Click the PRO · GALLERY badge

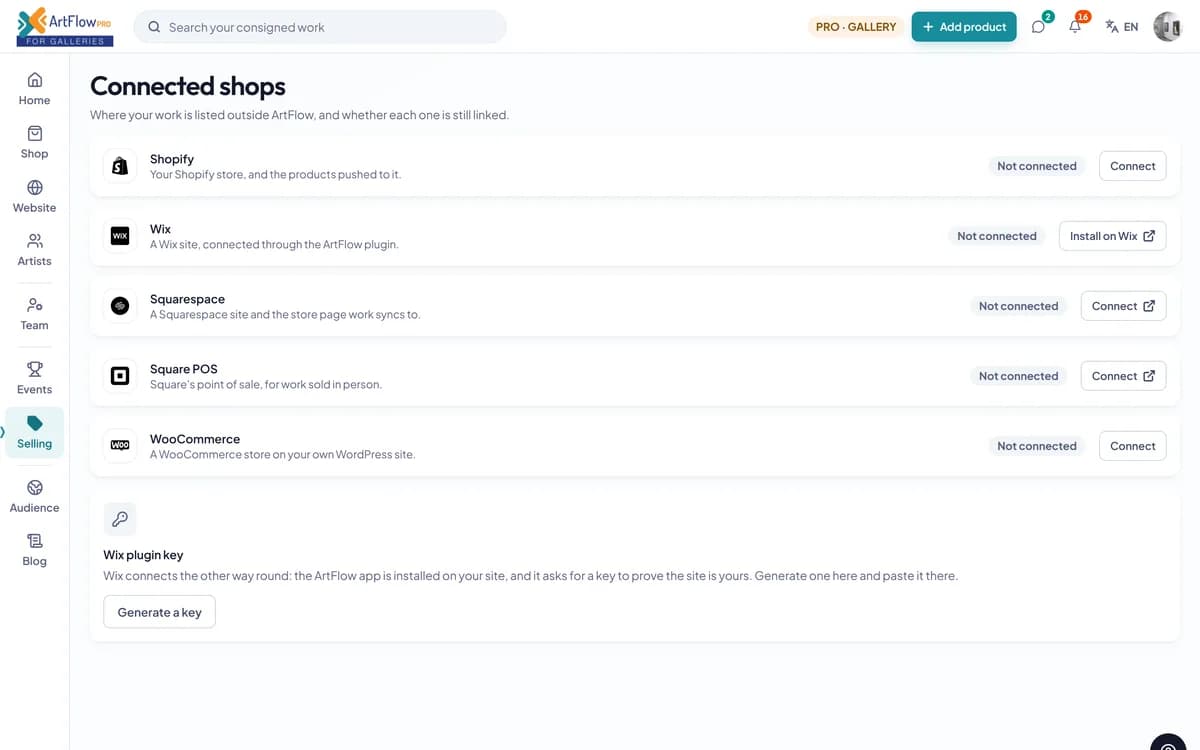coord(856,27)
